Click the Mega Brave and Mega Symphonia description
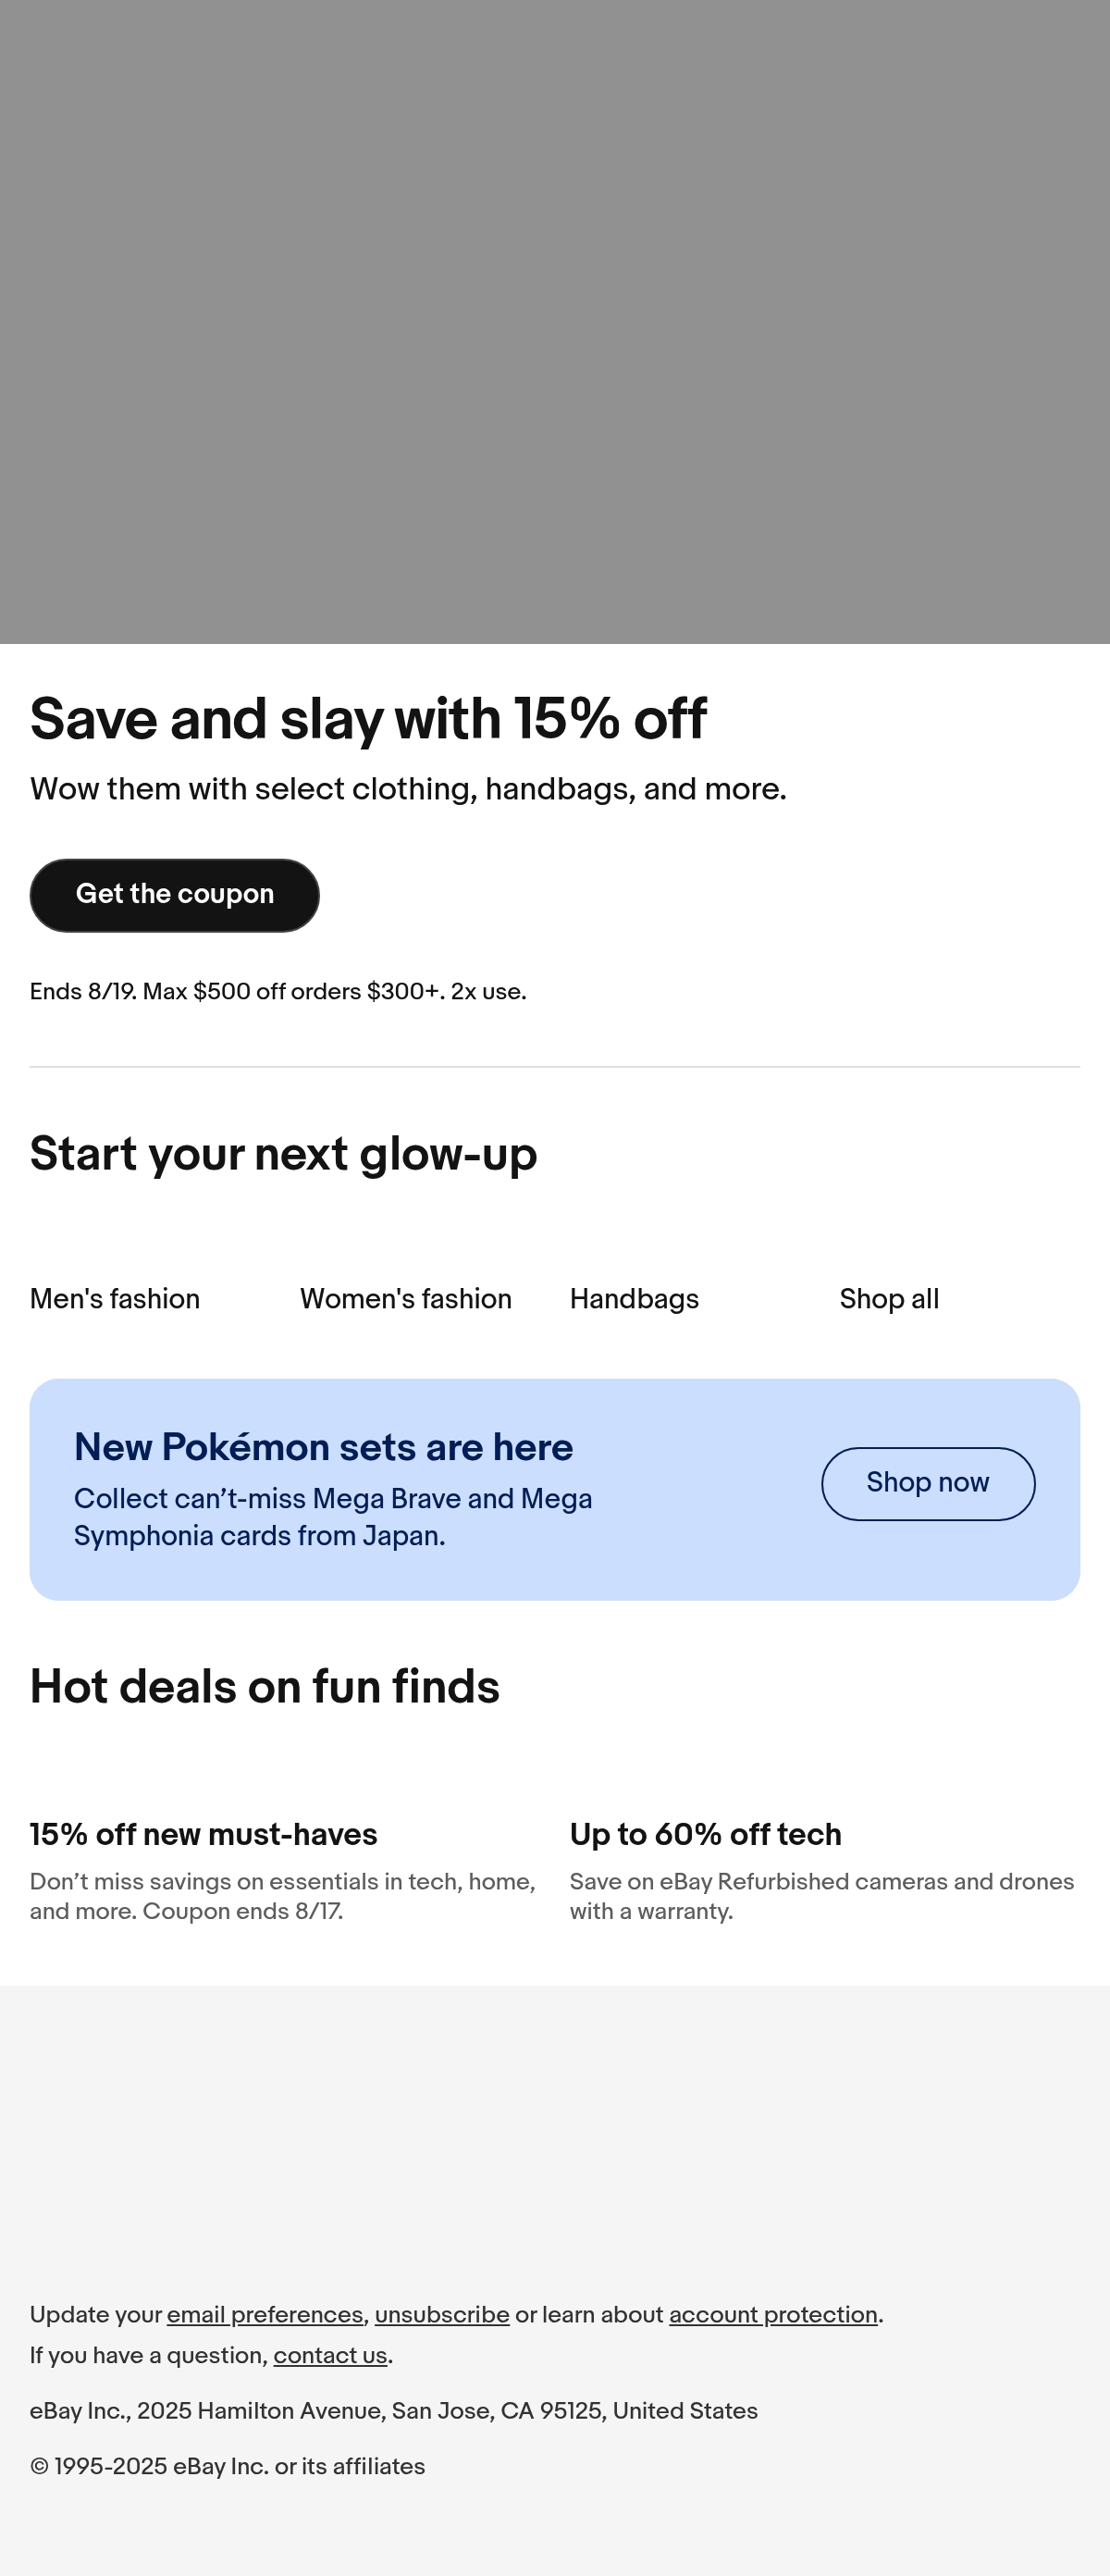This screenshot has width=1110, height=2576. 333,1517
